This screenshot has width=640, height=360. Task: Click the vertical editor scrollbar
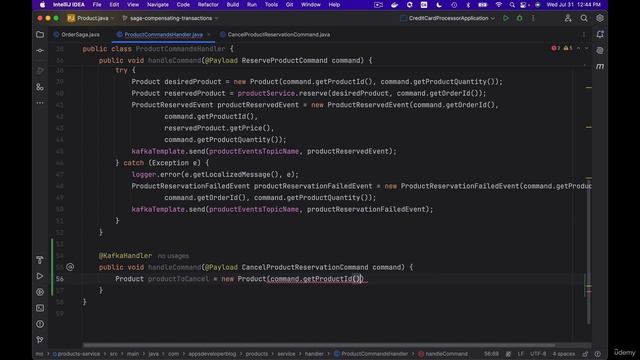[x=589, y=251]
